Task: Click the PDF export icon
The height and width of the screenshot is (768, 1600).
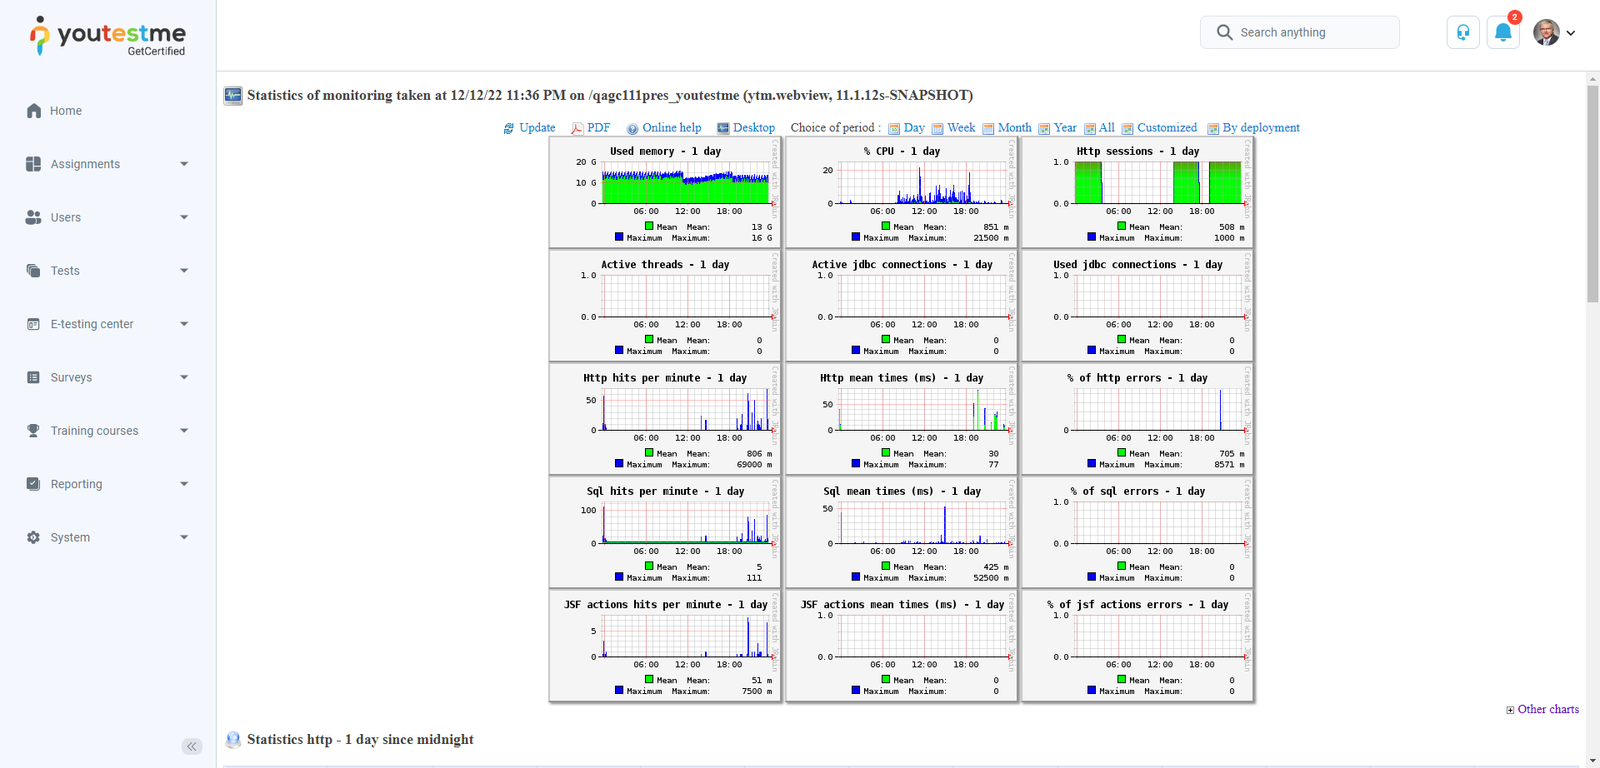Action: tap(577, 128)
